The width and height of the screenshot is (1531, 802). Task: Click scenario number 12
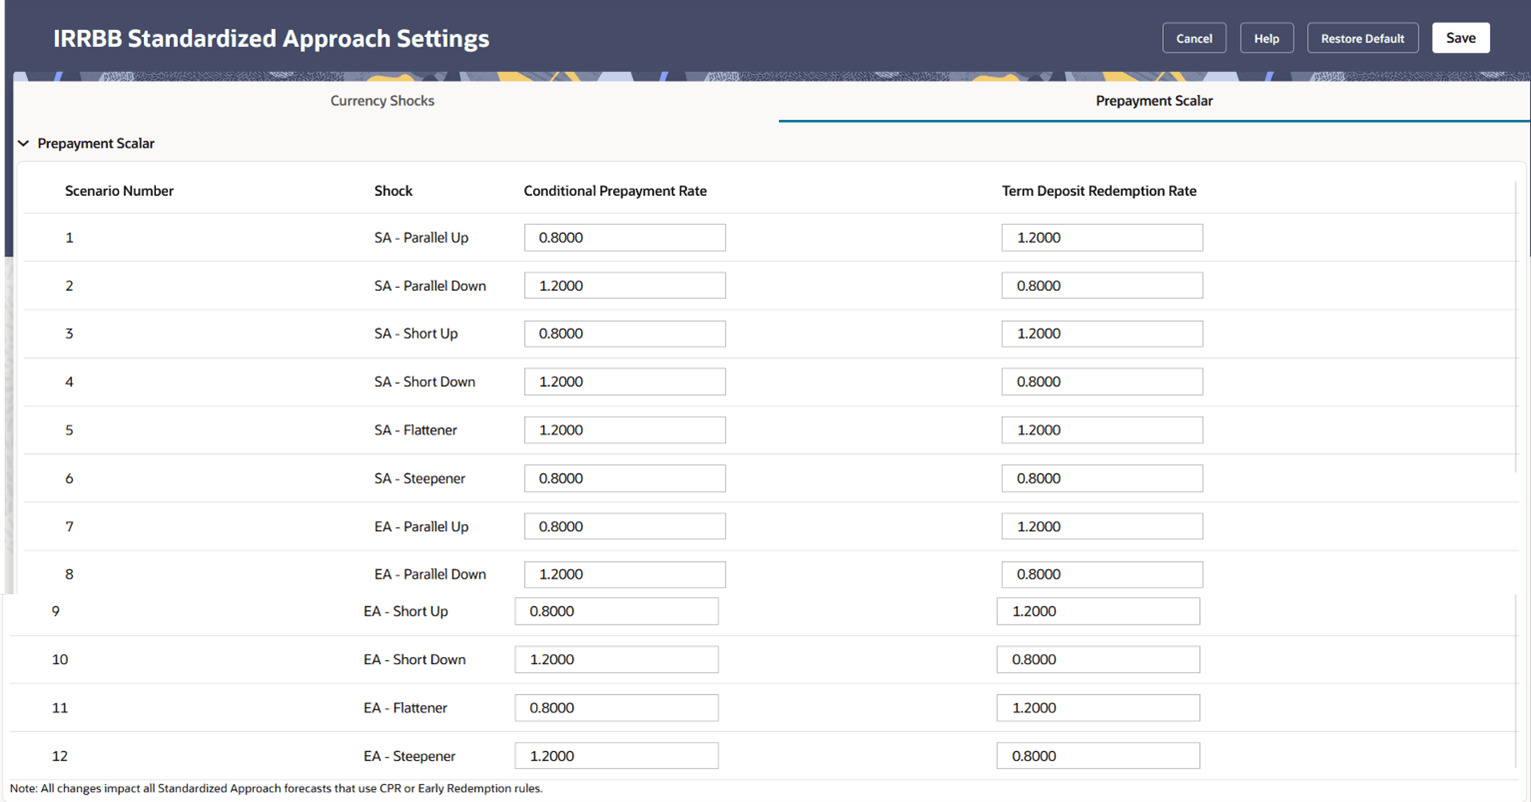(x=60, y=756)
